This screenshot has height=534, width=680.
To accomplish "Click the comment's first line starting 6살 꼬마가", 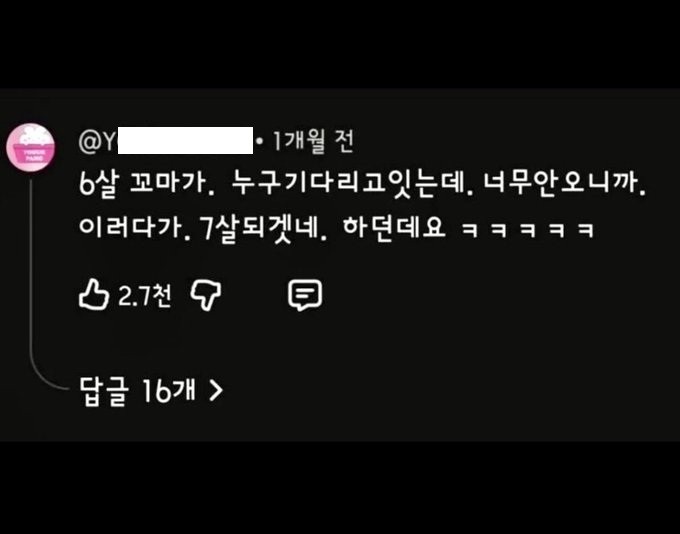I will (x=363, y=183).
